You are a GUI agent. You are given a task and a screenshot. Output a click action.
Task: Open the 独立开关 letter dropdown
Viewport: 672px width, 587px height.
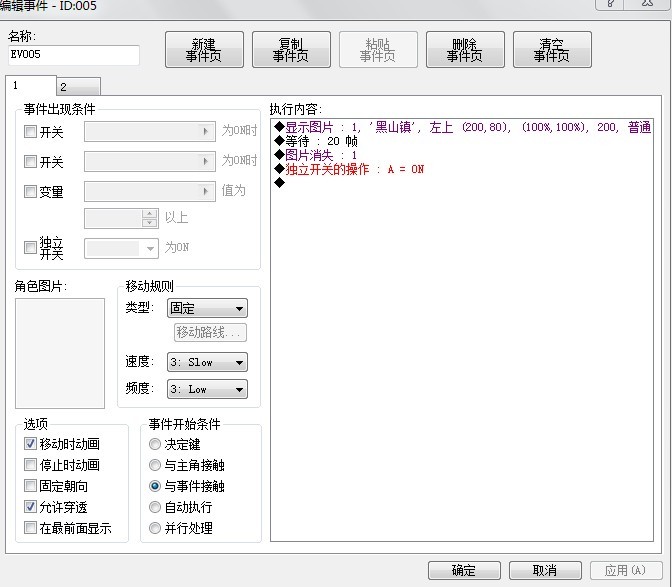click(x=121, y=248)
